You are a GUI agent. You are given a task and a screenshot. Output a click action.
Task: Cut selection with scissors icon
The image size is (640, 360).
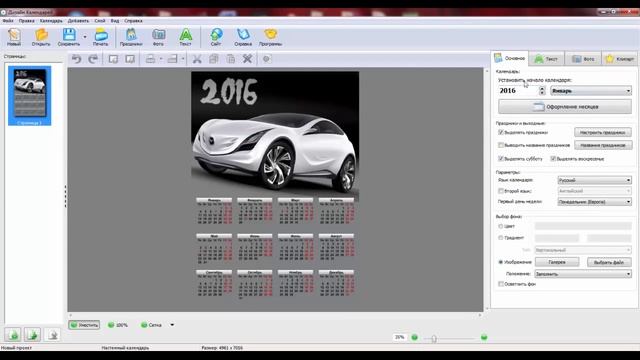click(x=197, y=59)
